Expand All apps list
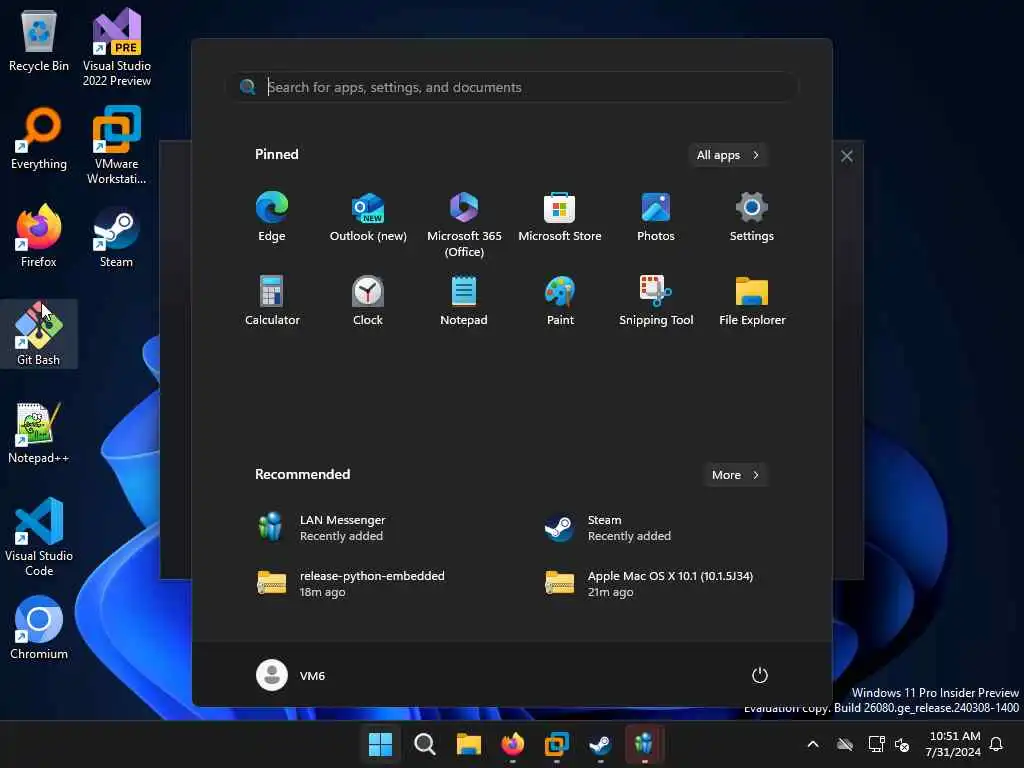 pyautogui.click(x=728, y=155)
